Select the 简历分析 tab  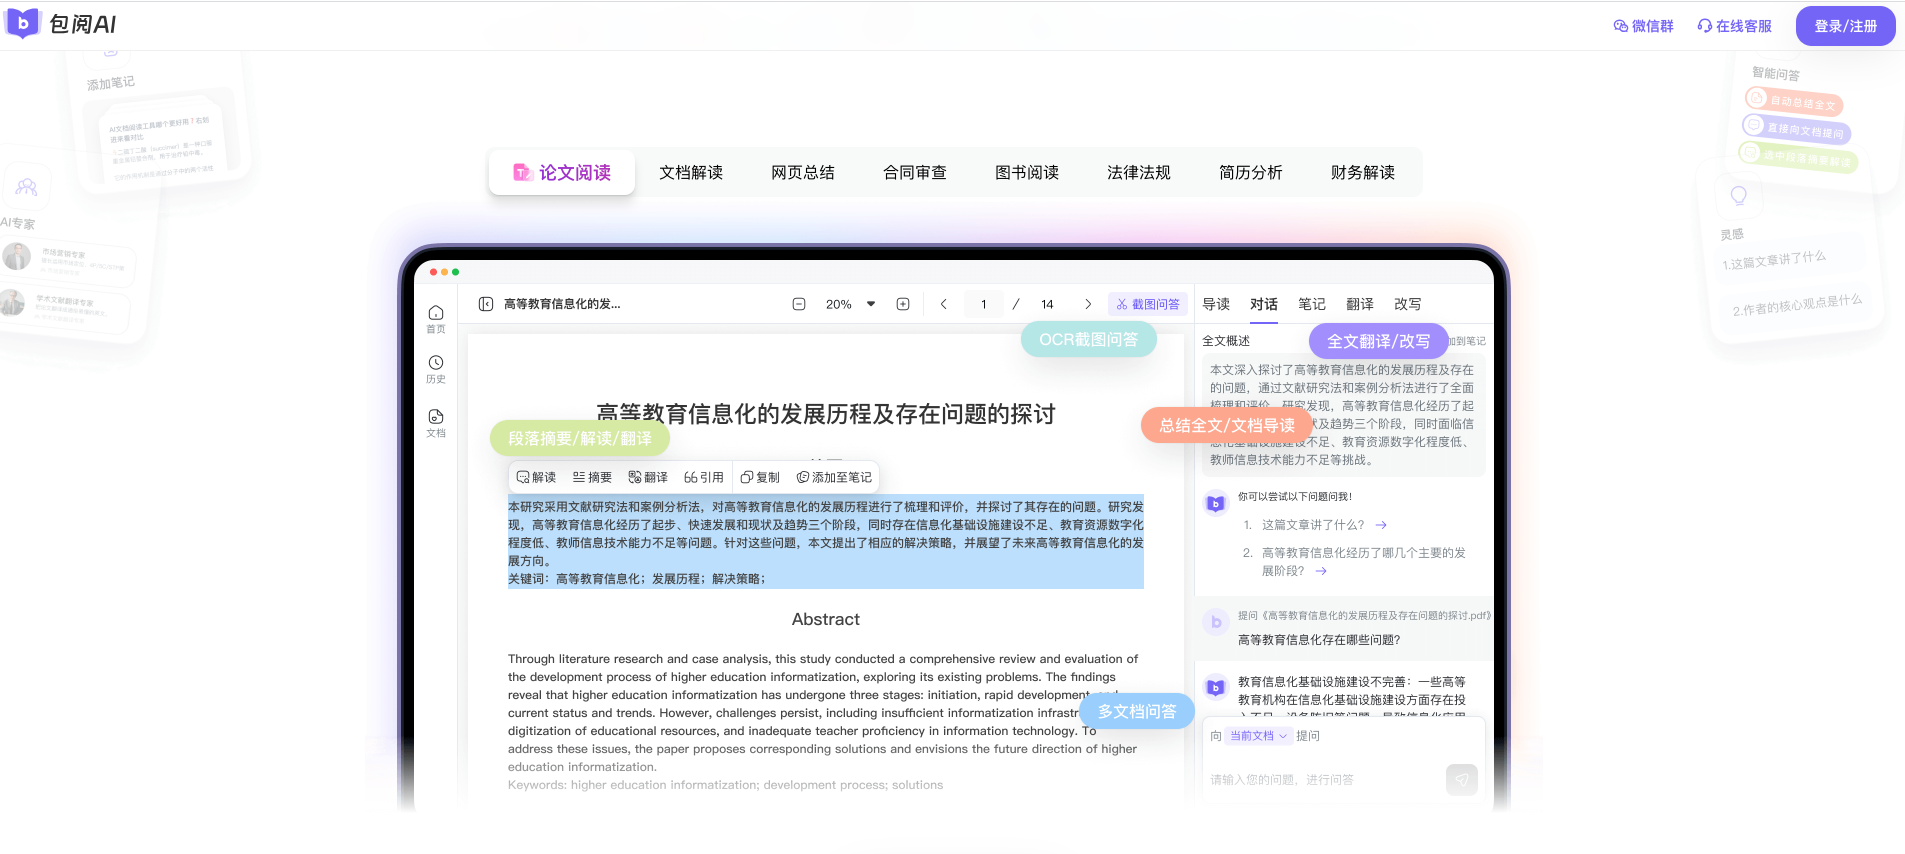click(x=1251, y=172)
